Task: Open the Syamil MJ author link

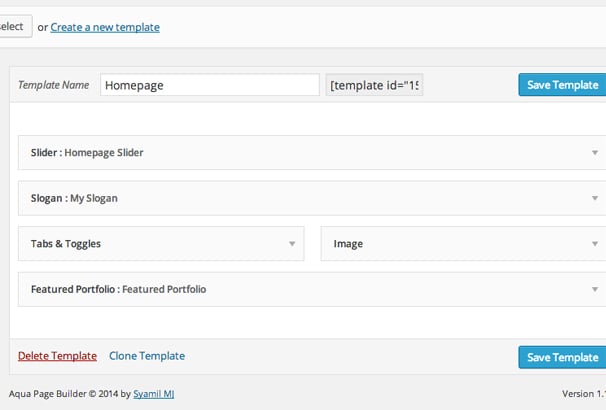Action: [153, 394]
